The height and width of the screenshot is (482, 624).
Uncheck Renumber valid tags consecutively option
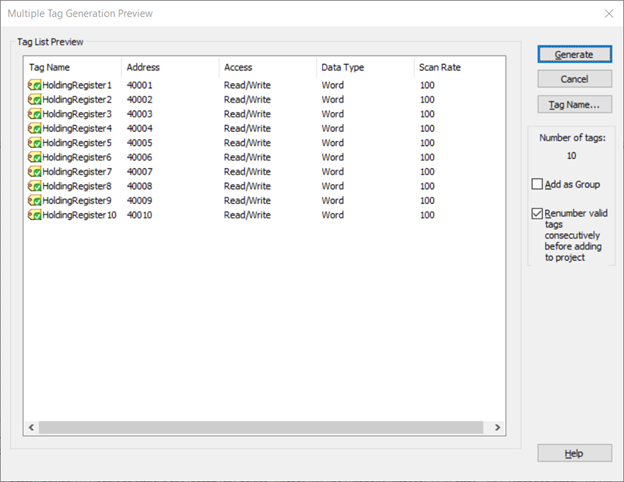pyautogui.click(x=538, y=213)
